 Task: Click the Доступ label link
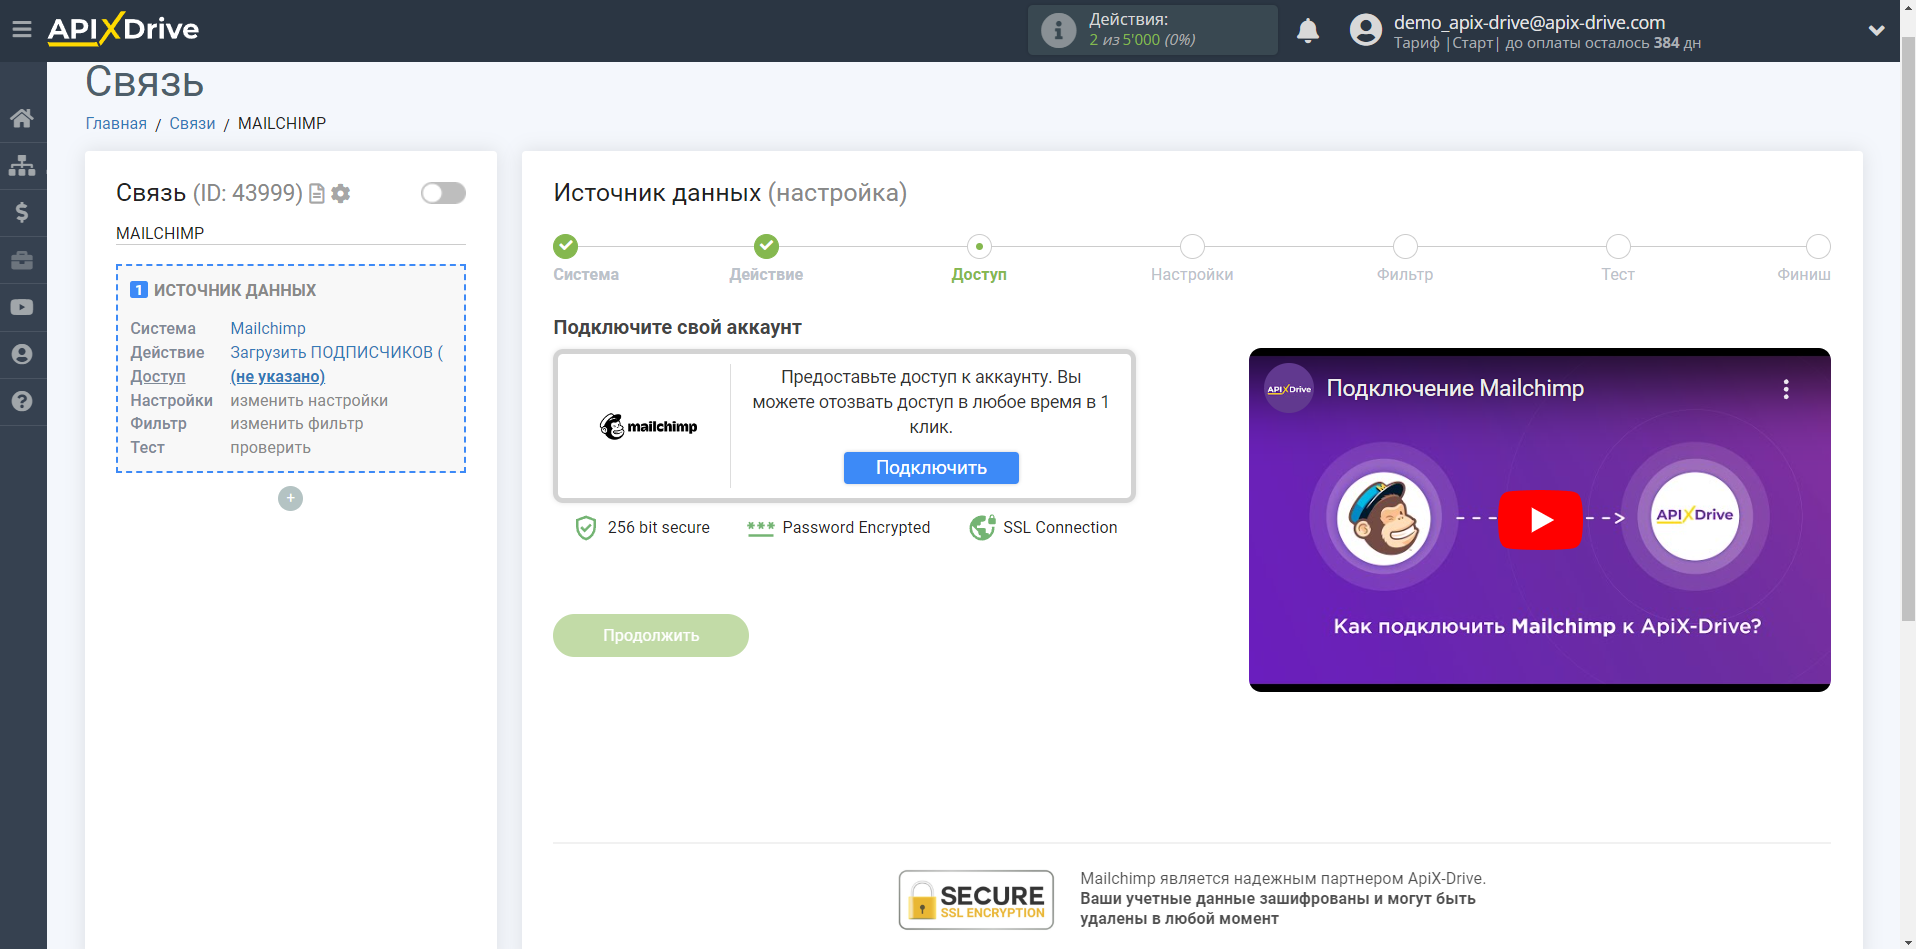(x=158, y=377)
